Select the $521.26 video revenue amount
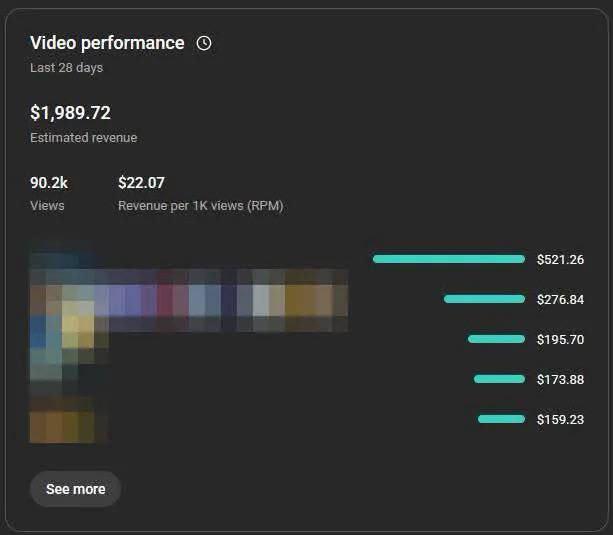This screenshot has width=613, height=535. (560, 260)
